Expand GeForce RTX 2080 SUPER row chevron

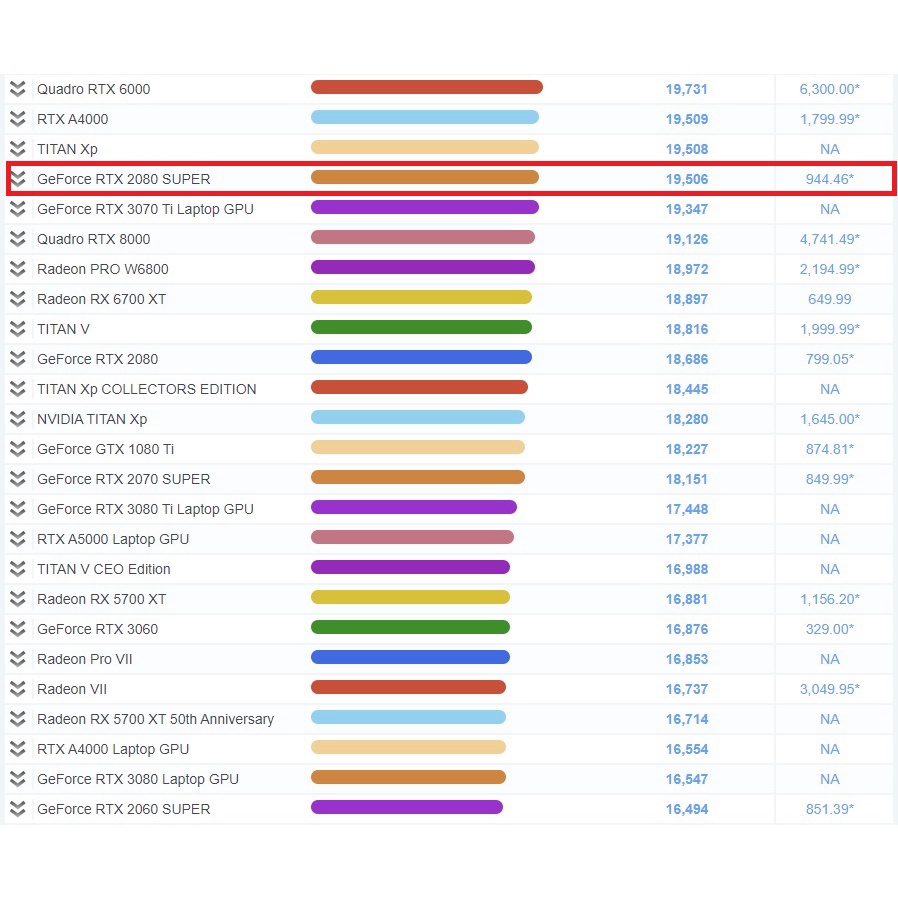tap(18, 179)
